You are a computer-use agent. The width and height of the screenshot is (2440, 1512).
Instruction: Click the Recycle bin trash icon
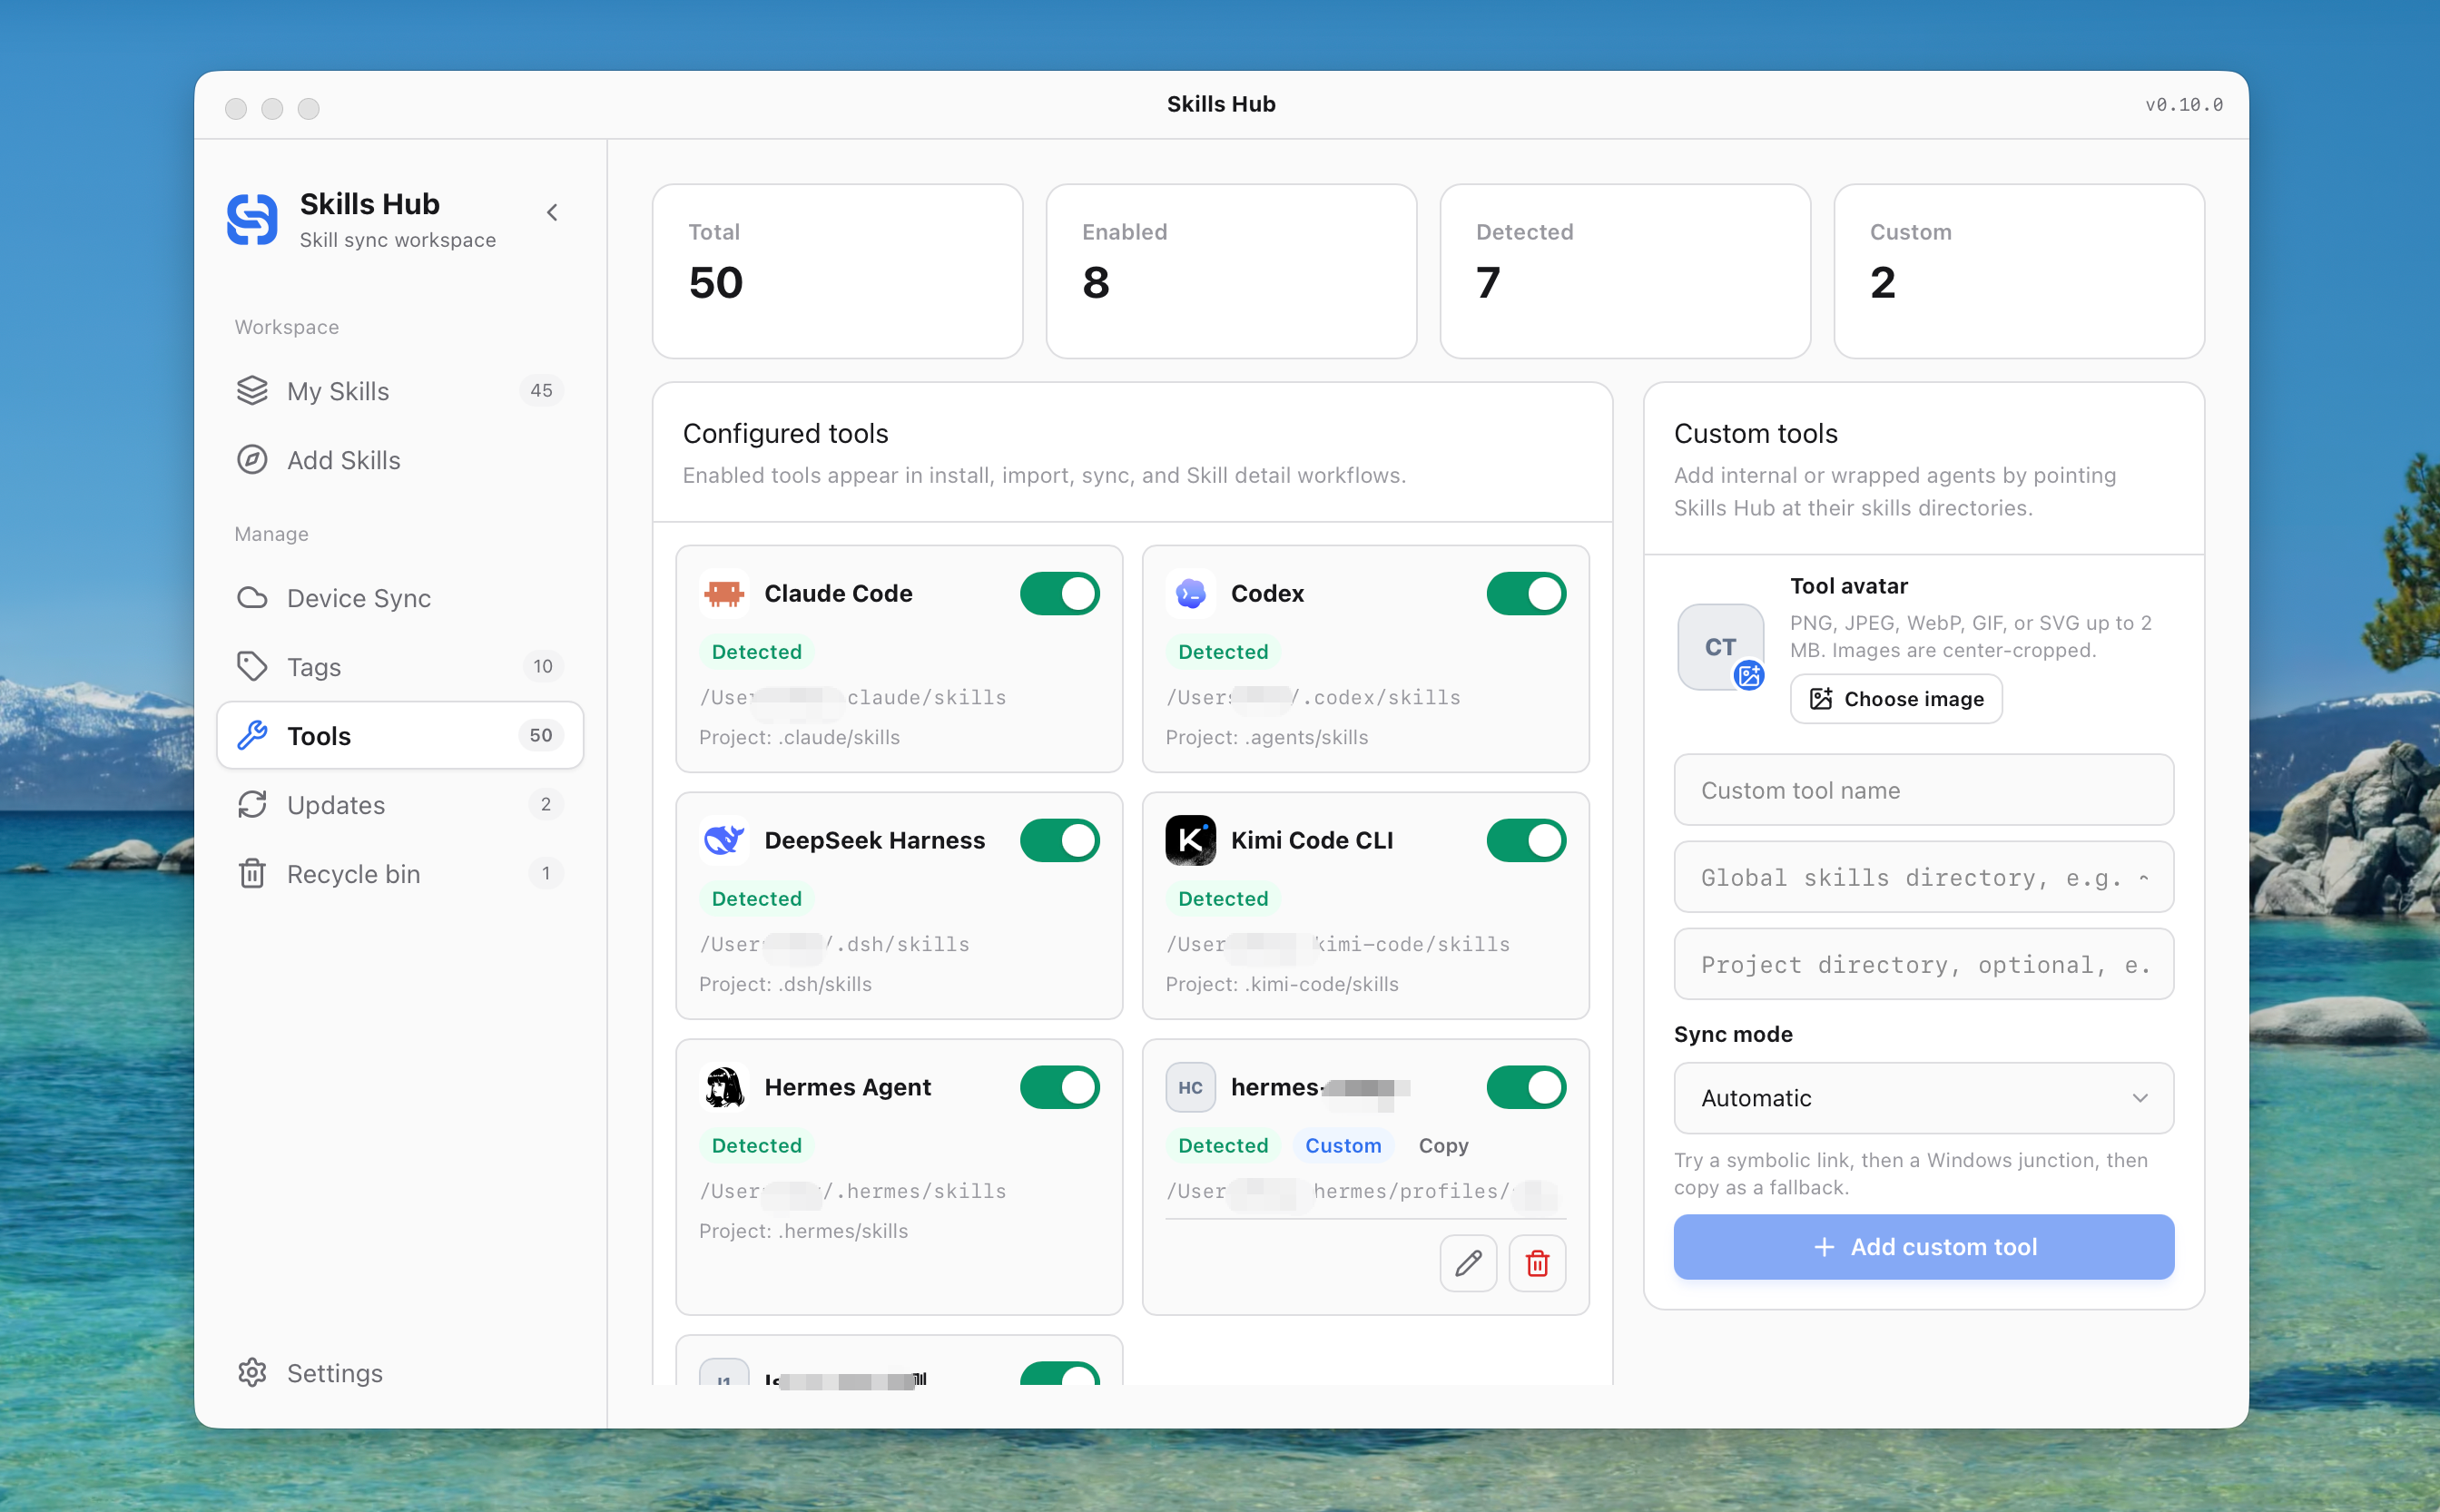point(252,874)
